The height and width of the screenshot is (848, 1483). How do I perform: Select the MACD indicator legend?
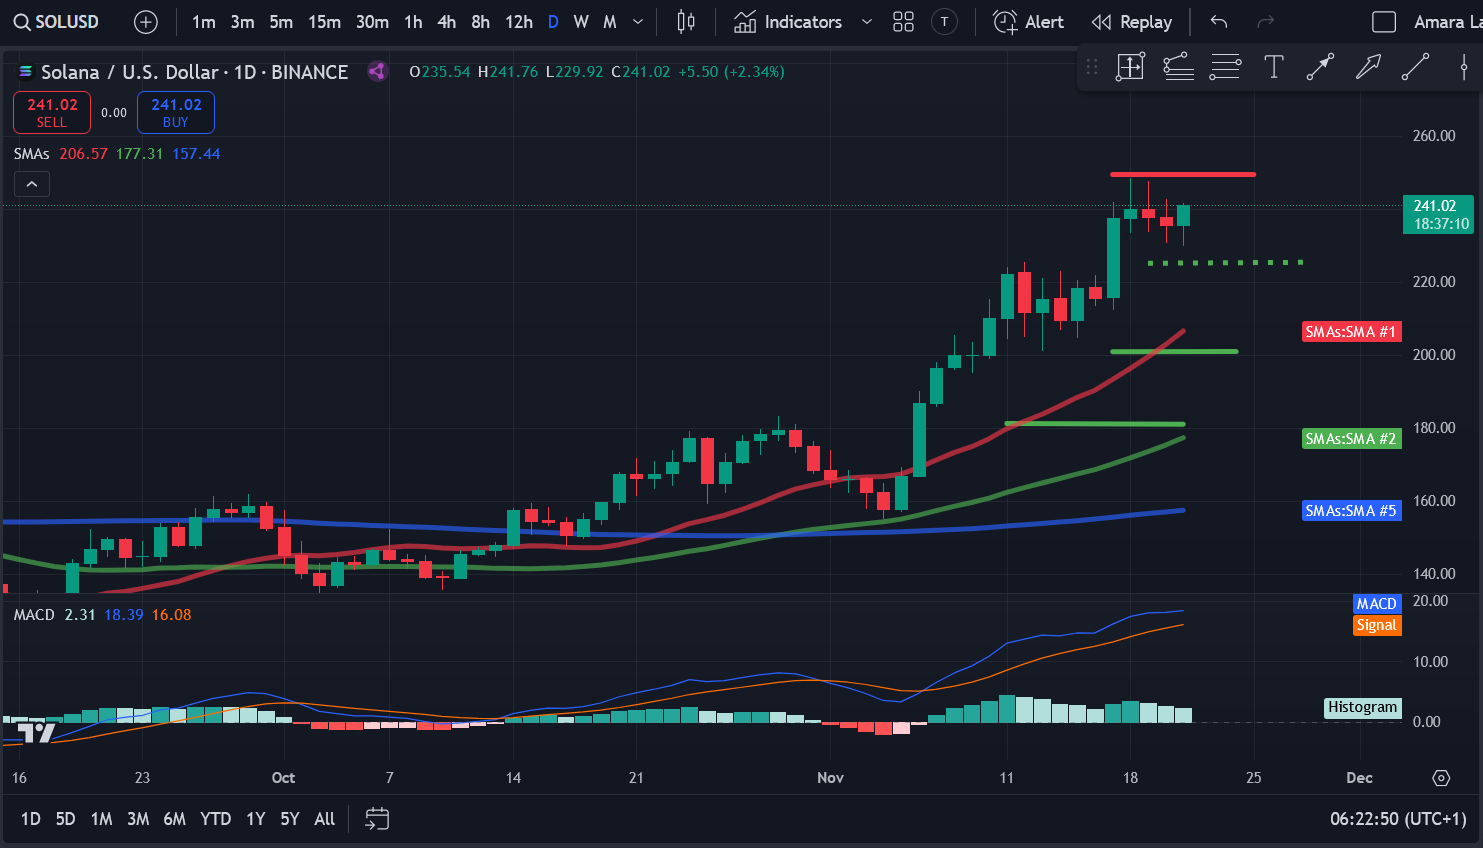[34, 615]
